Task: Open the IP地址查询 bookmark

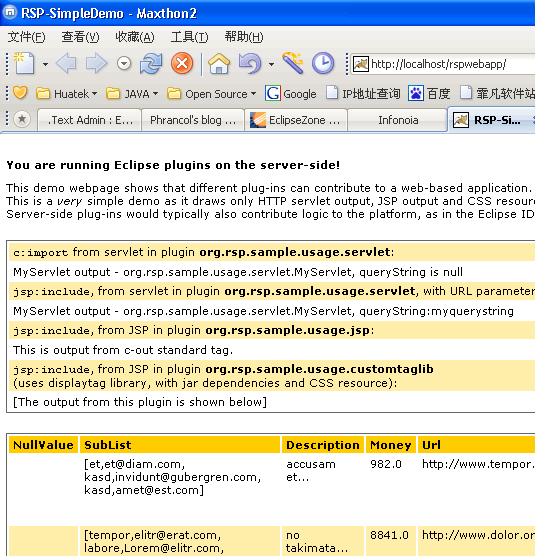Action: click(363, 94)
